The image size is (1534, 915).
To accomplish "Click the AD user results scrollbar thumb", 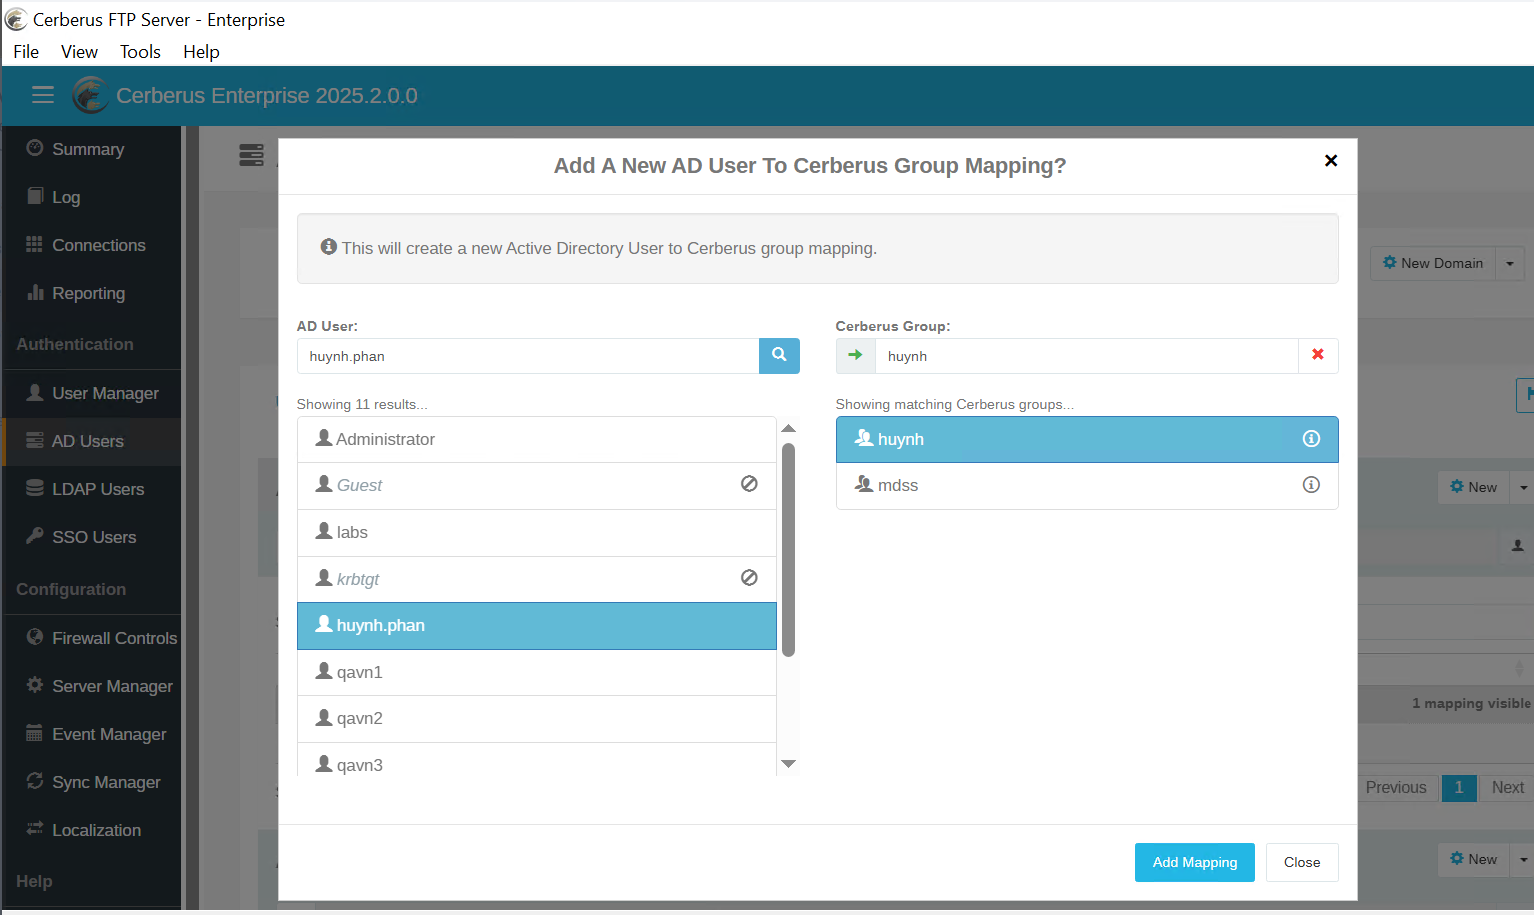I will 788,550.
